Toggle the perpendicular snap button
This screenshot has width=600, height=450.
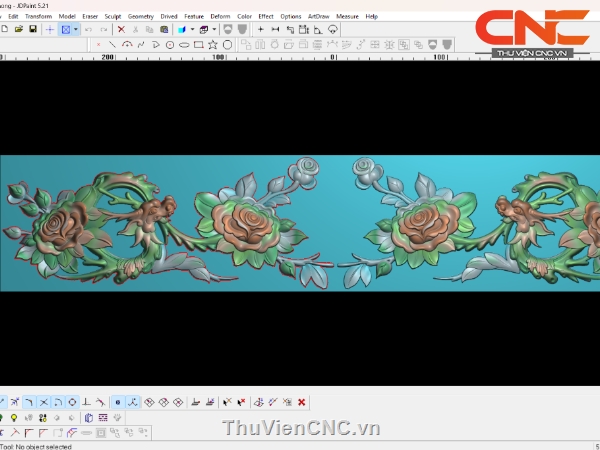coord(86,402)
